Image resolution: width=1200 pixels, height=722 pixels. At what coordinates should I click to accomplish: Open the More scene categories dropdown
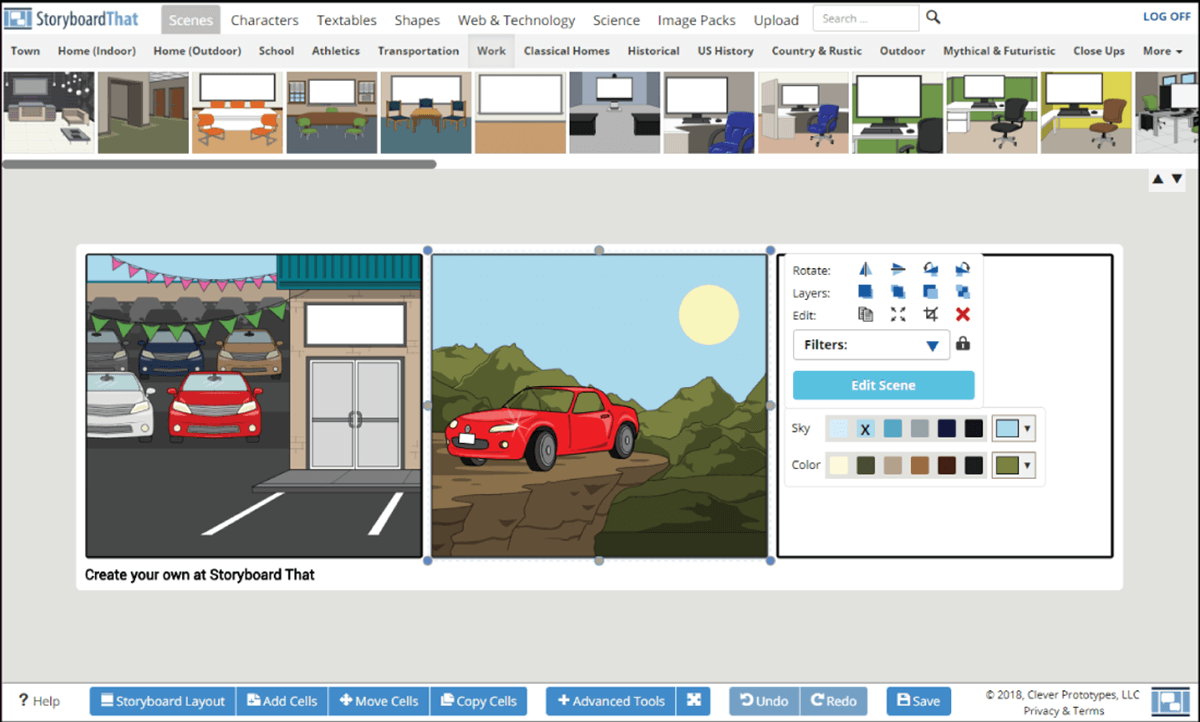[1162, 51]
